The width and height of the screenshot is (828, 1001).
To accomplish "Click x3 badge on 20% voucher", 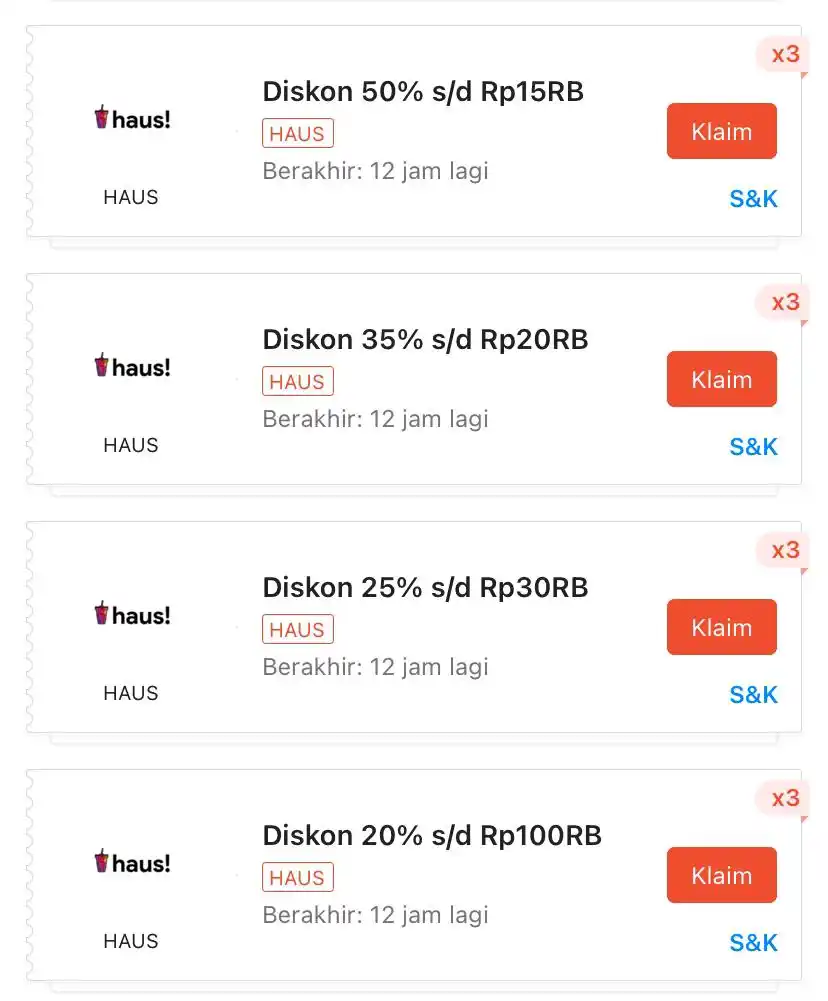I will pyautogui.click(x=784, y=798).
